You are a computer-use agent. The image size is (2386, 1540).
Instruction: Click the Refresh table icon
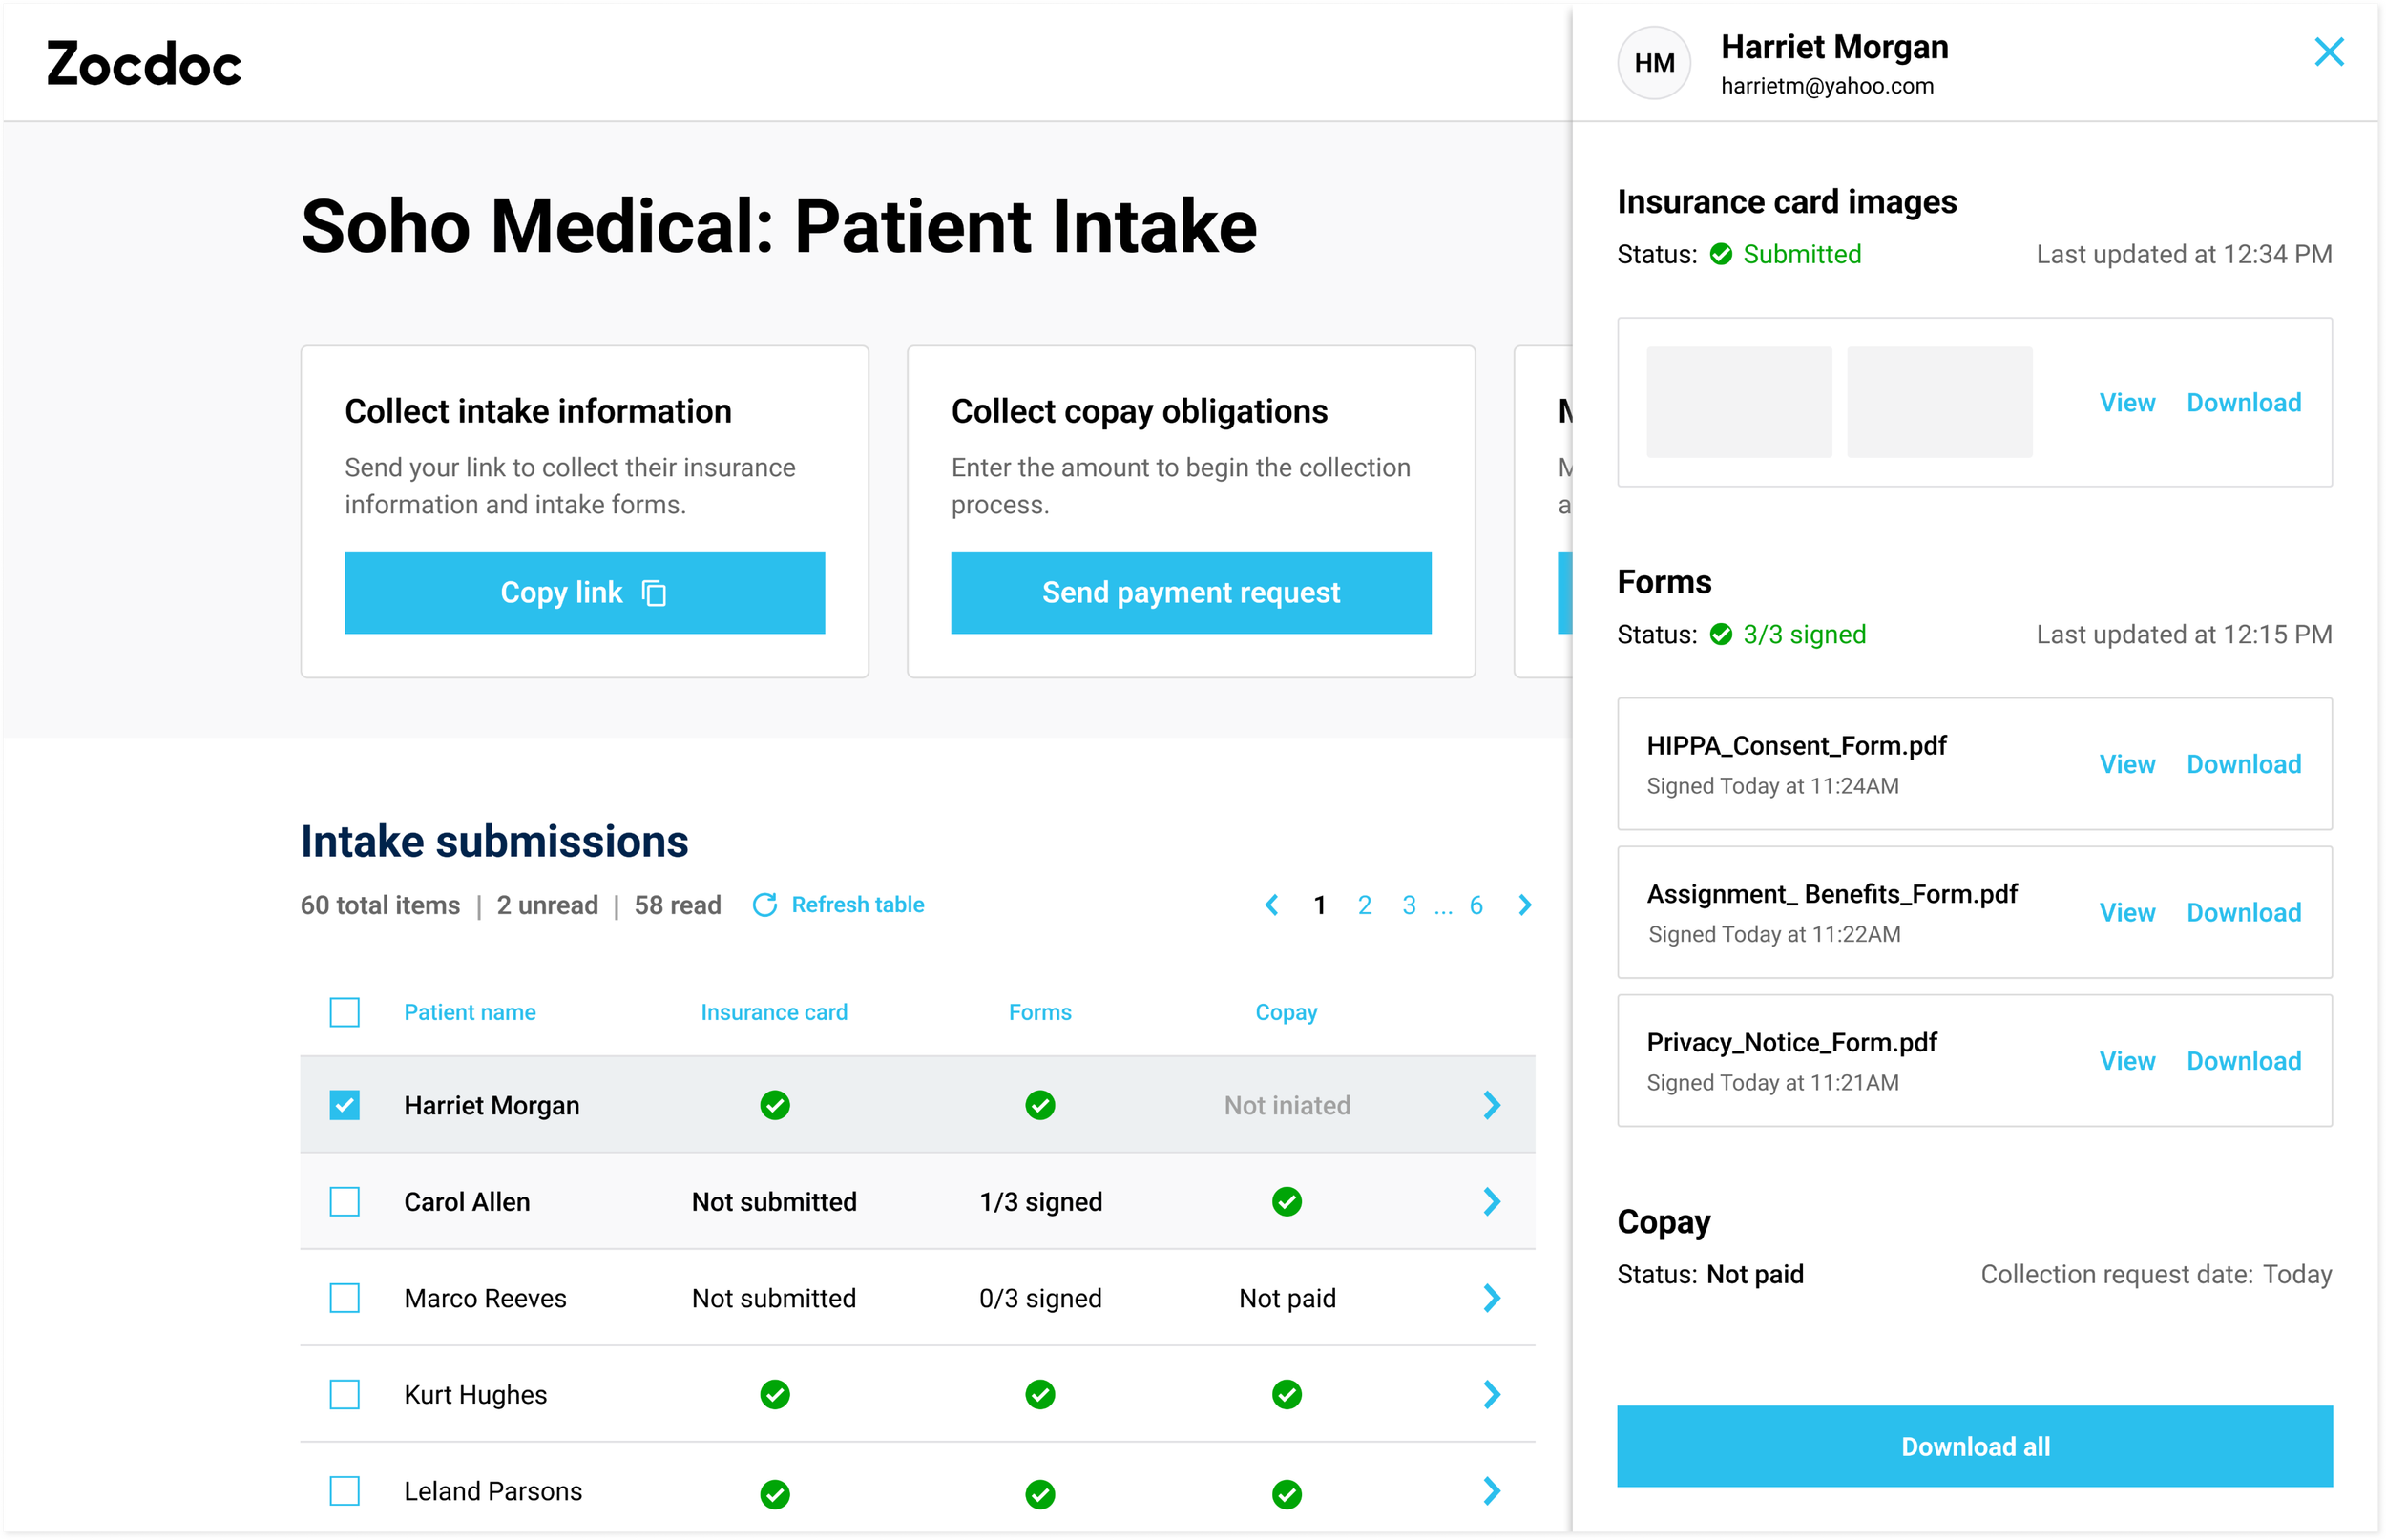tap(764, 905)
